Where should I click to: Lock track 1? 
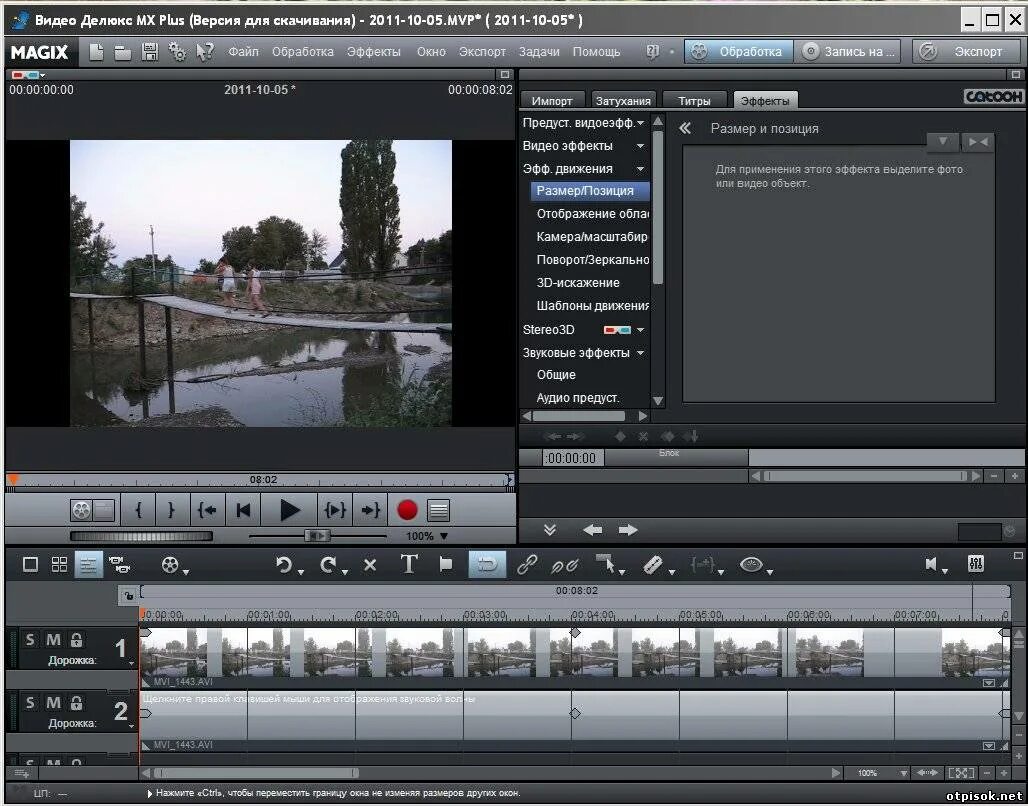[x=77, y=639]
